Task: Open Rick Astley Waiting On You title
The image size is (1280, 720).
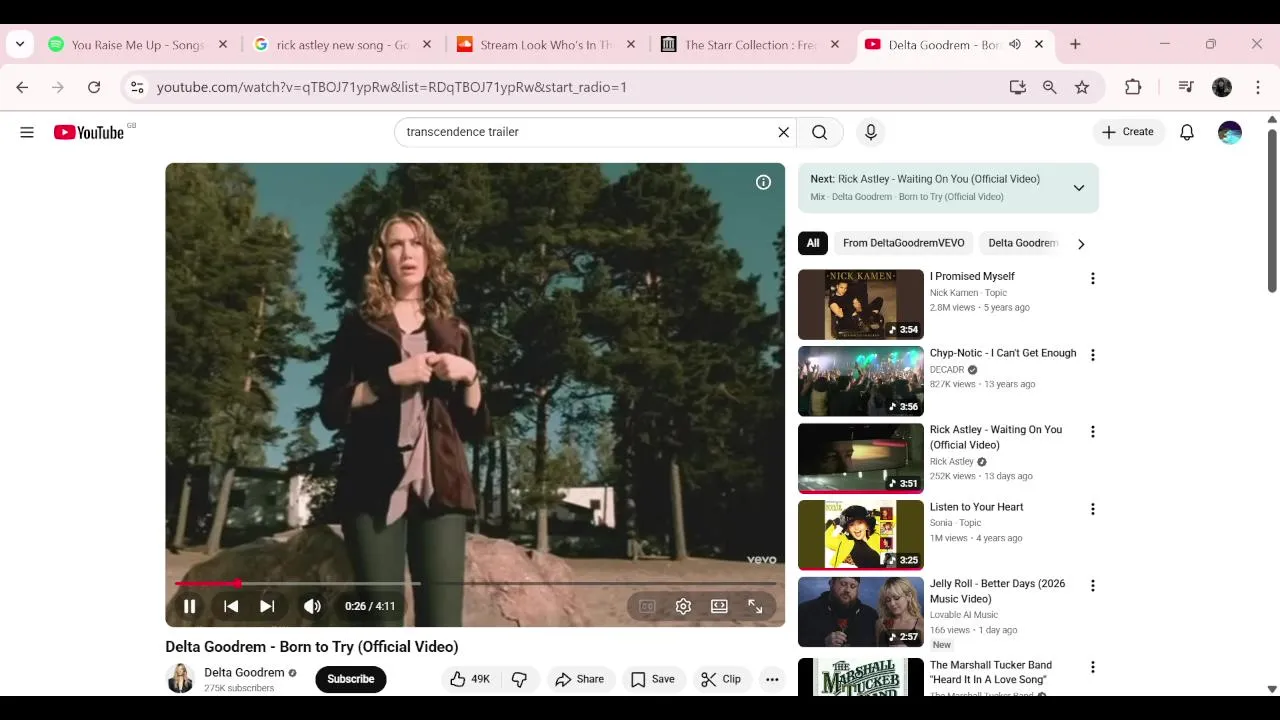Action: click(996, 437)
